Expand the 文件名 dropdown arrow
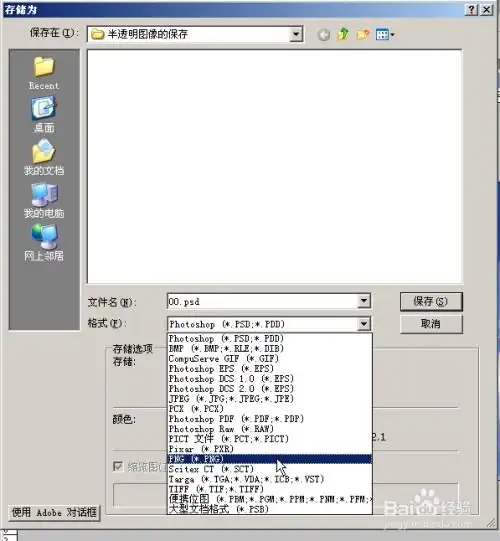The height and width of the screenshot is (541, 500). point(364,301)
